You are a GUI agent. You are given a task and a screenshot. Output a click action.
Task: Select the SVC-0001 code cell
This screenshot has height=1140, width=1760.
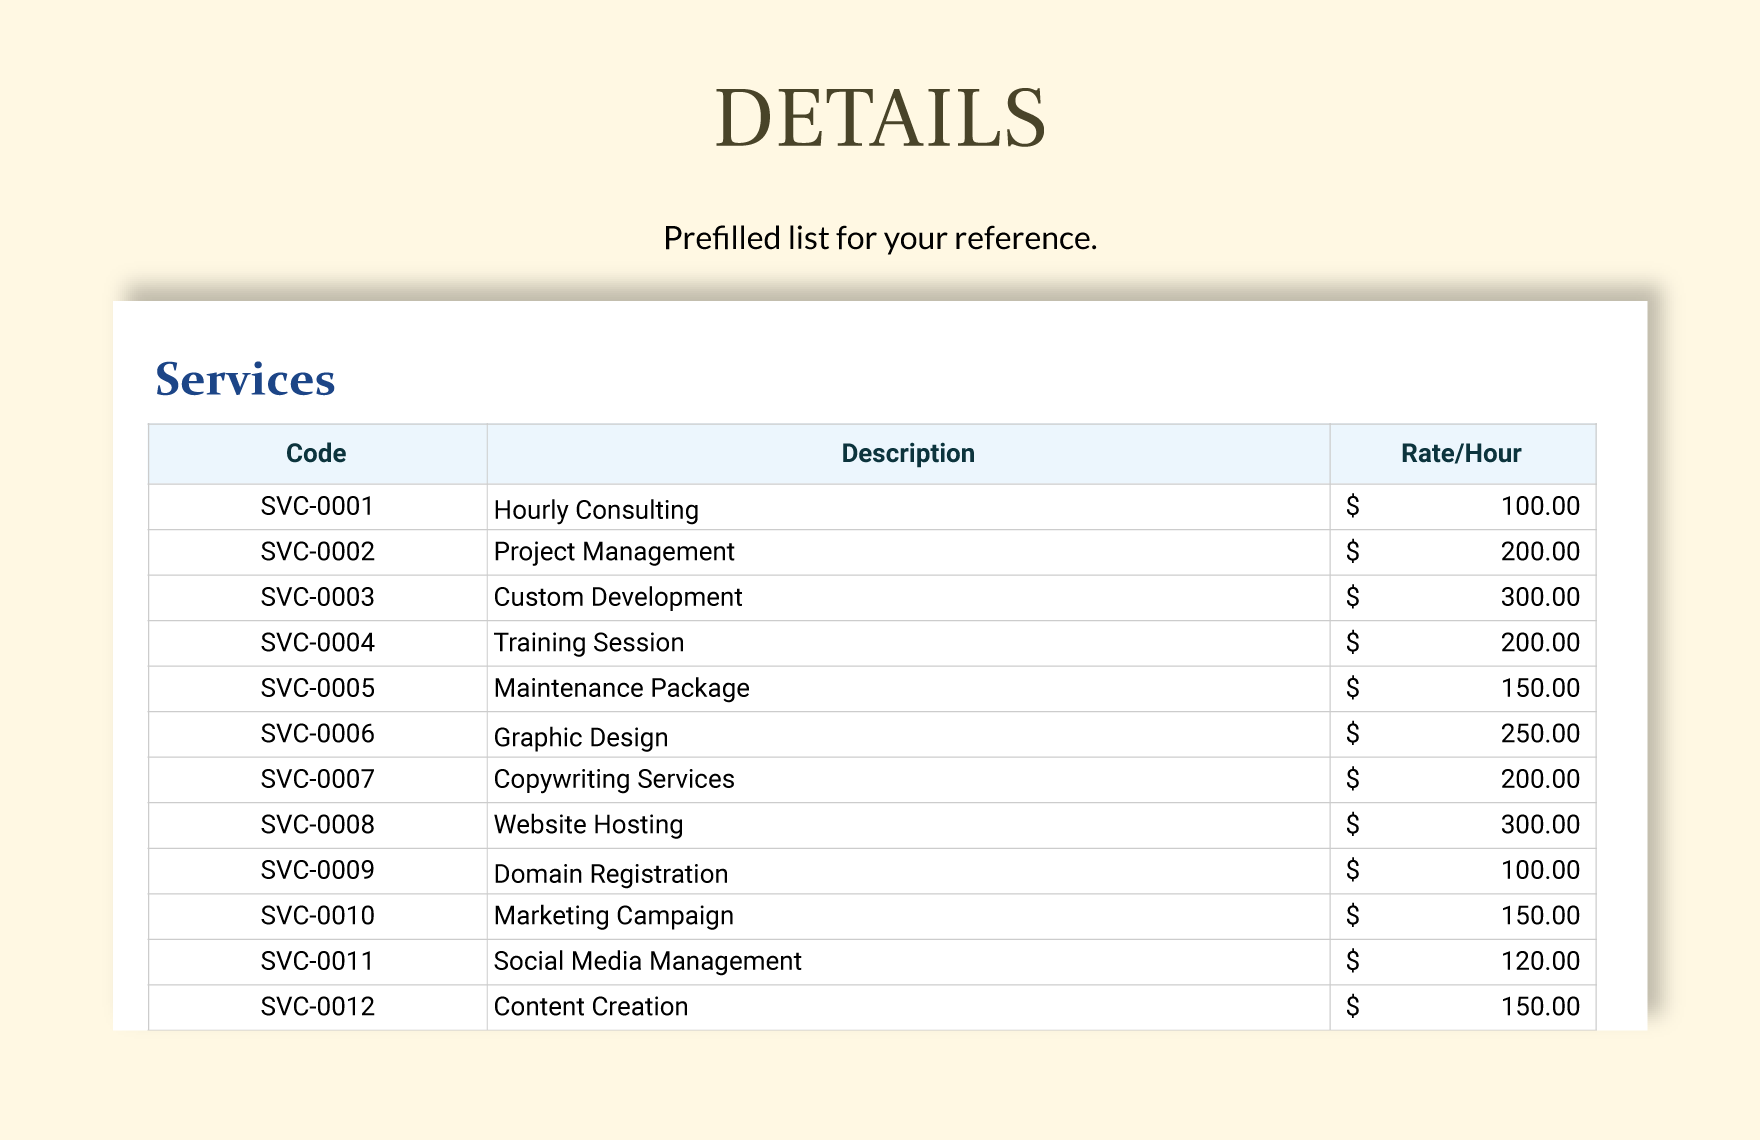(317, 506)
